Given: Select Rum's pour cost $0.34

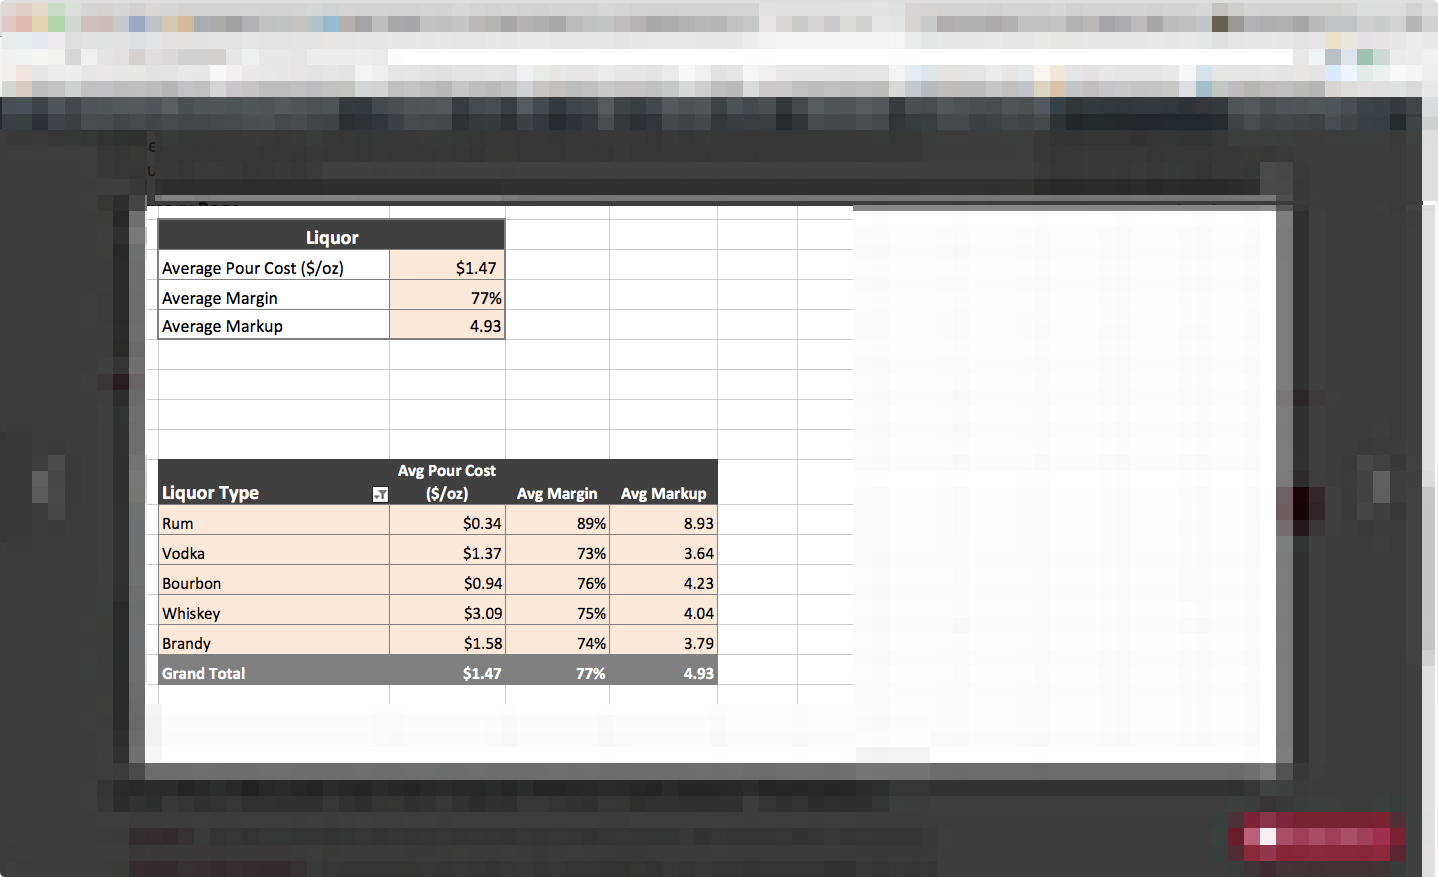Looking at the screenshot, I should click(447, 520).
